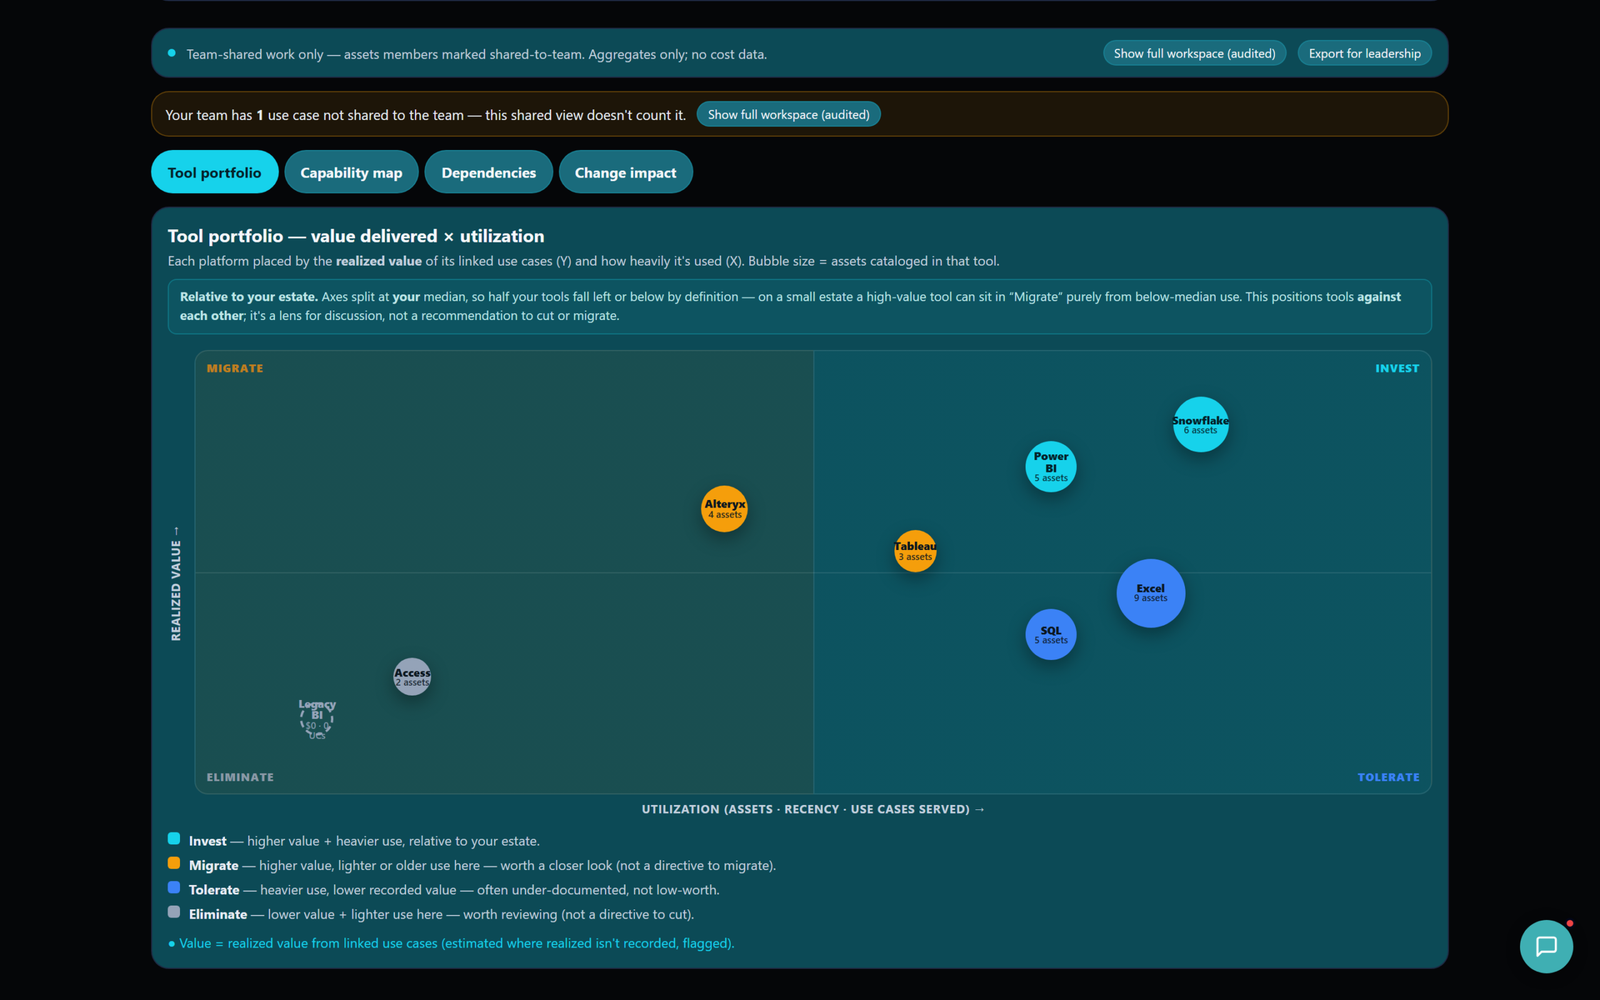This screenshot has width=1600, height=1000.
Task: Click the ELIMINATE quadrant label
Action: point(240,777)
